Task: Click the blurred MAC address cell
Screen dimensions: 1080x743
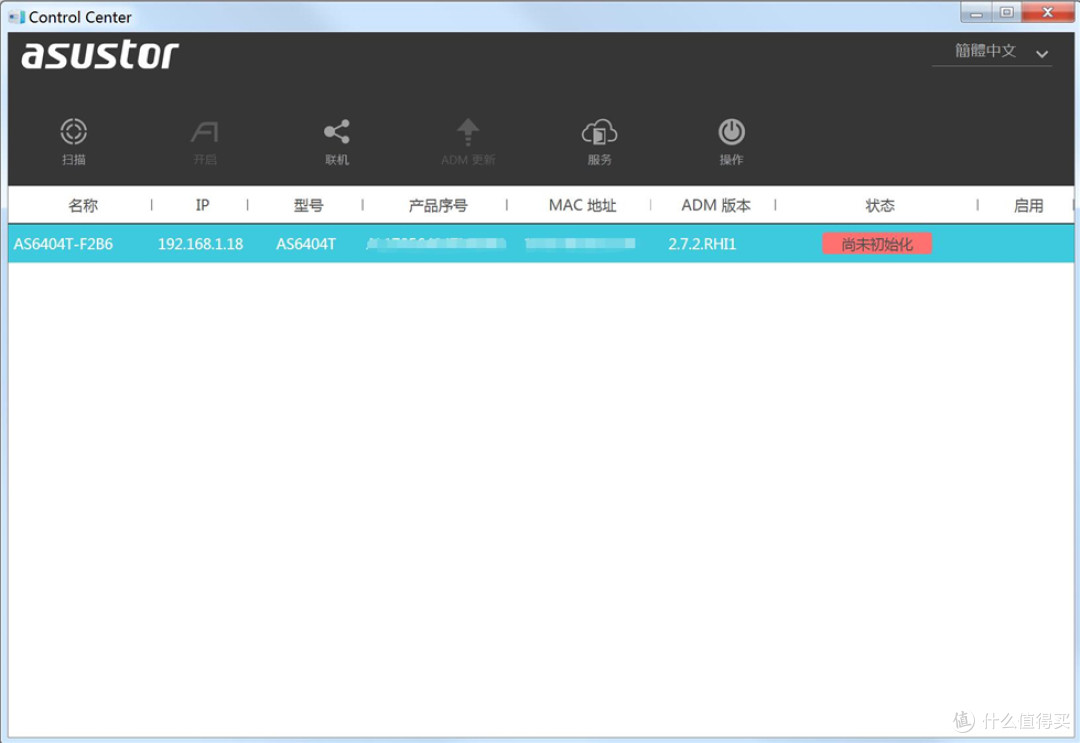Action: tap(580, 243)
